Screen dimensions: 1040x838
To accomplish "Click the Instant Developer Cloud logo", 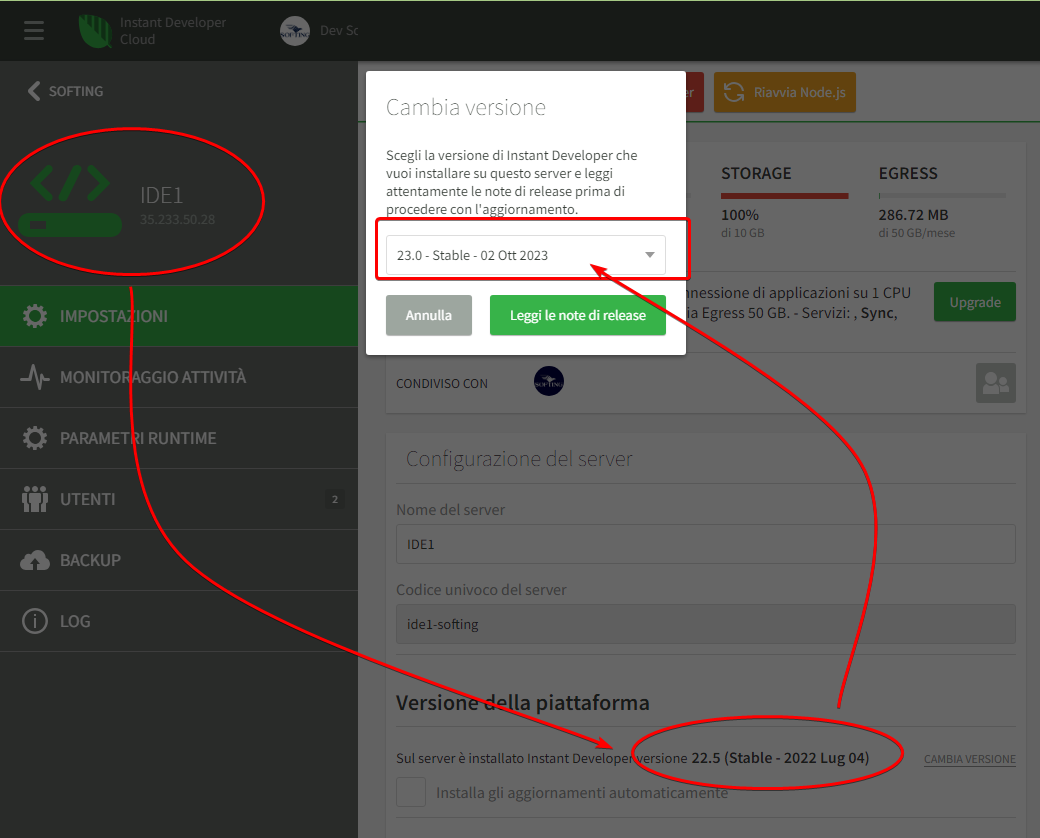I will 95,30.
